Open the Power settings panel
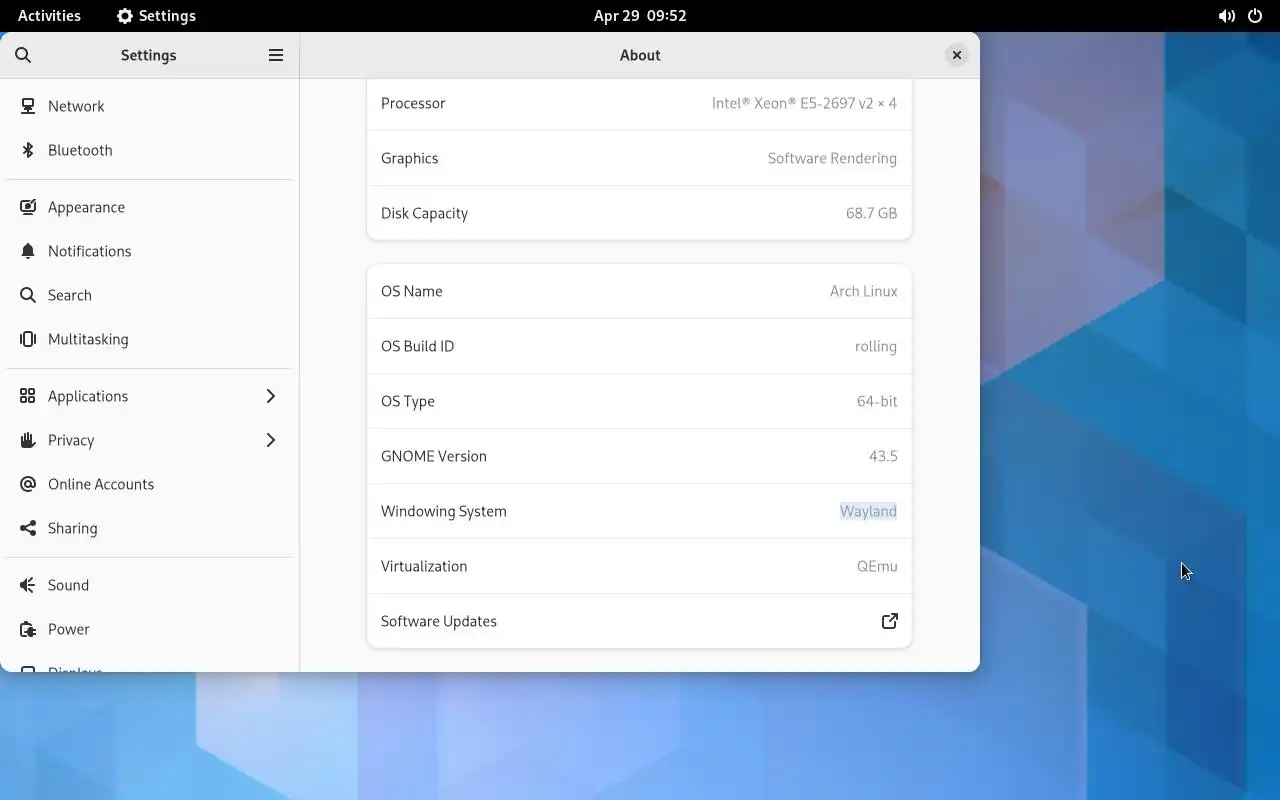The height and width of the screenshot is (800, 1280). coord(149,629)
